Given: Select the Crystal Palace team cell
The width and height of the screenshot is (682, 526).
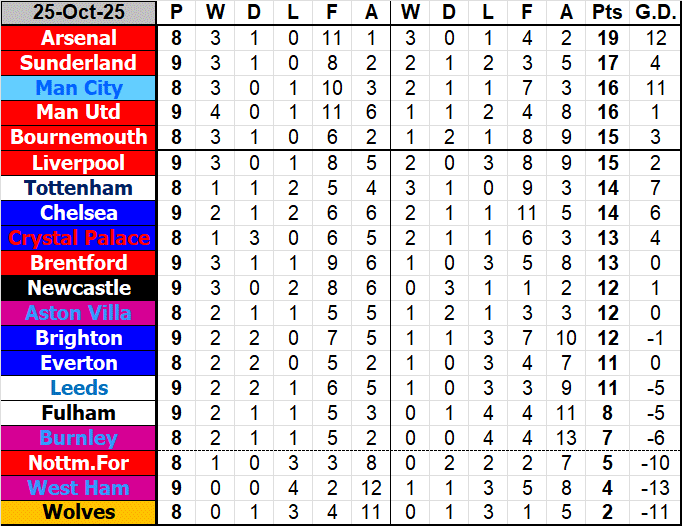Looking at the screenshot, I should tap(79, 238).
